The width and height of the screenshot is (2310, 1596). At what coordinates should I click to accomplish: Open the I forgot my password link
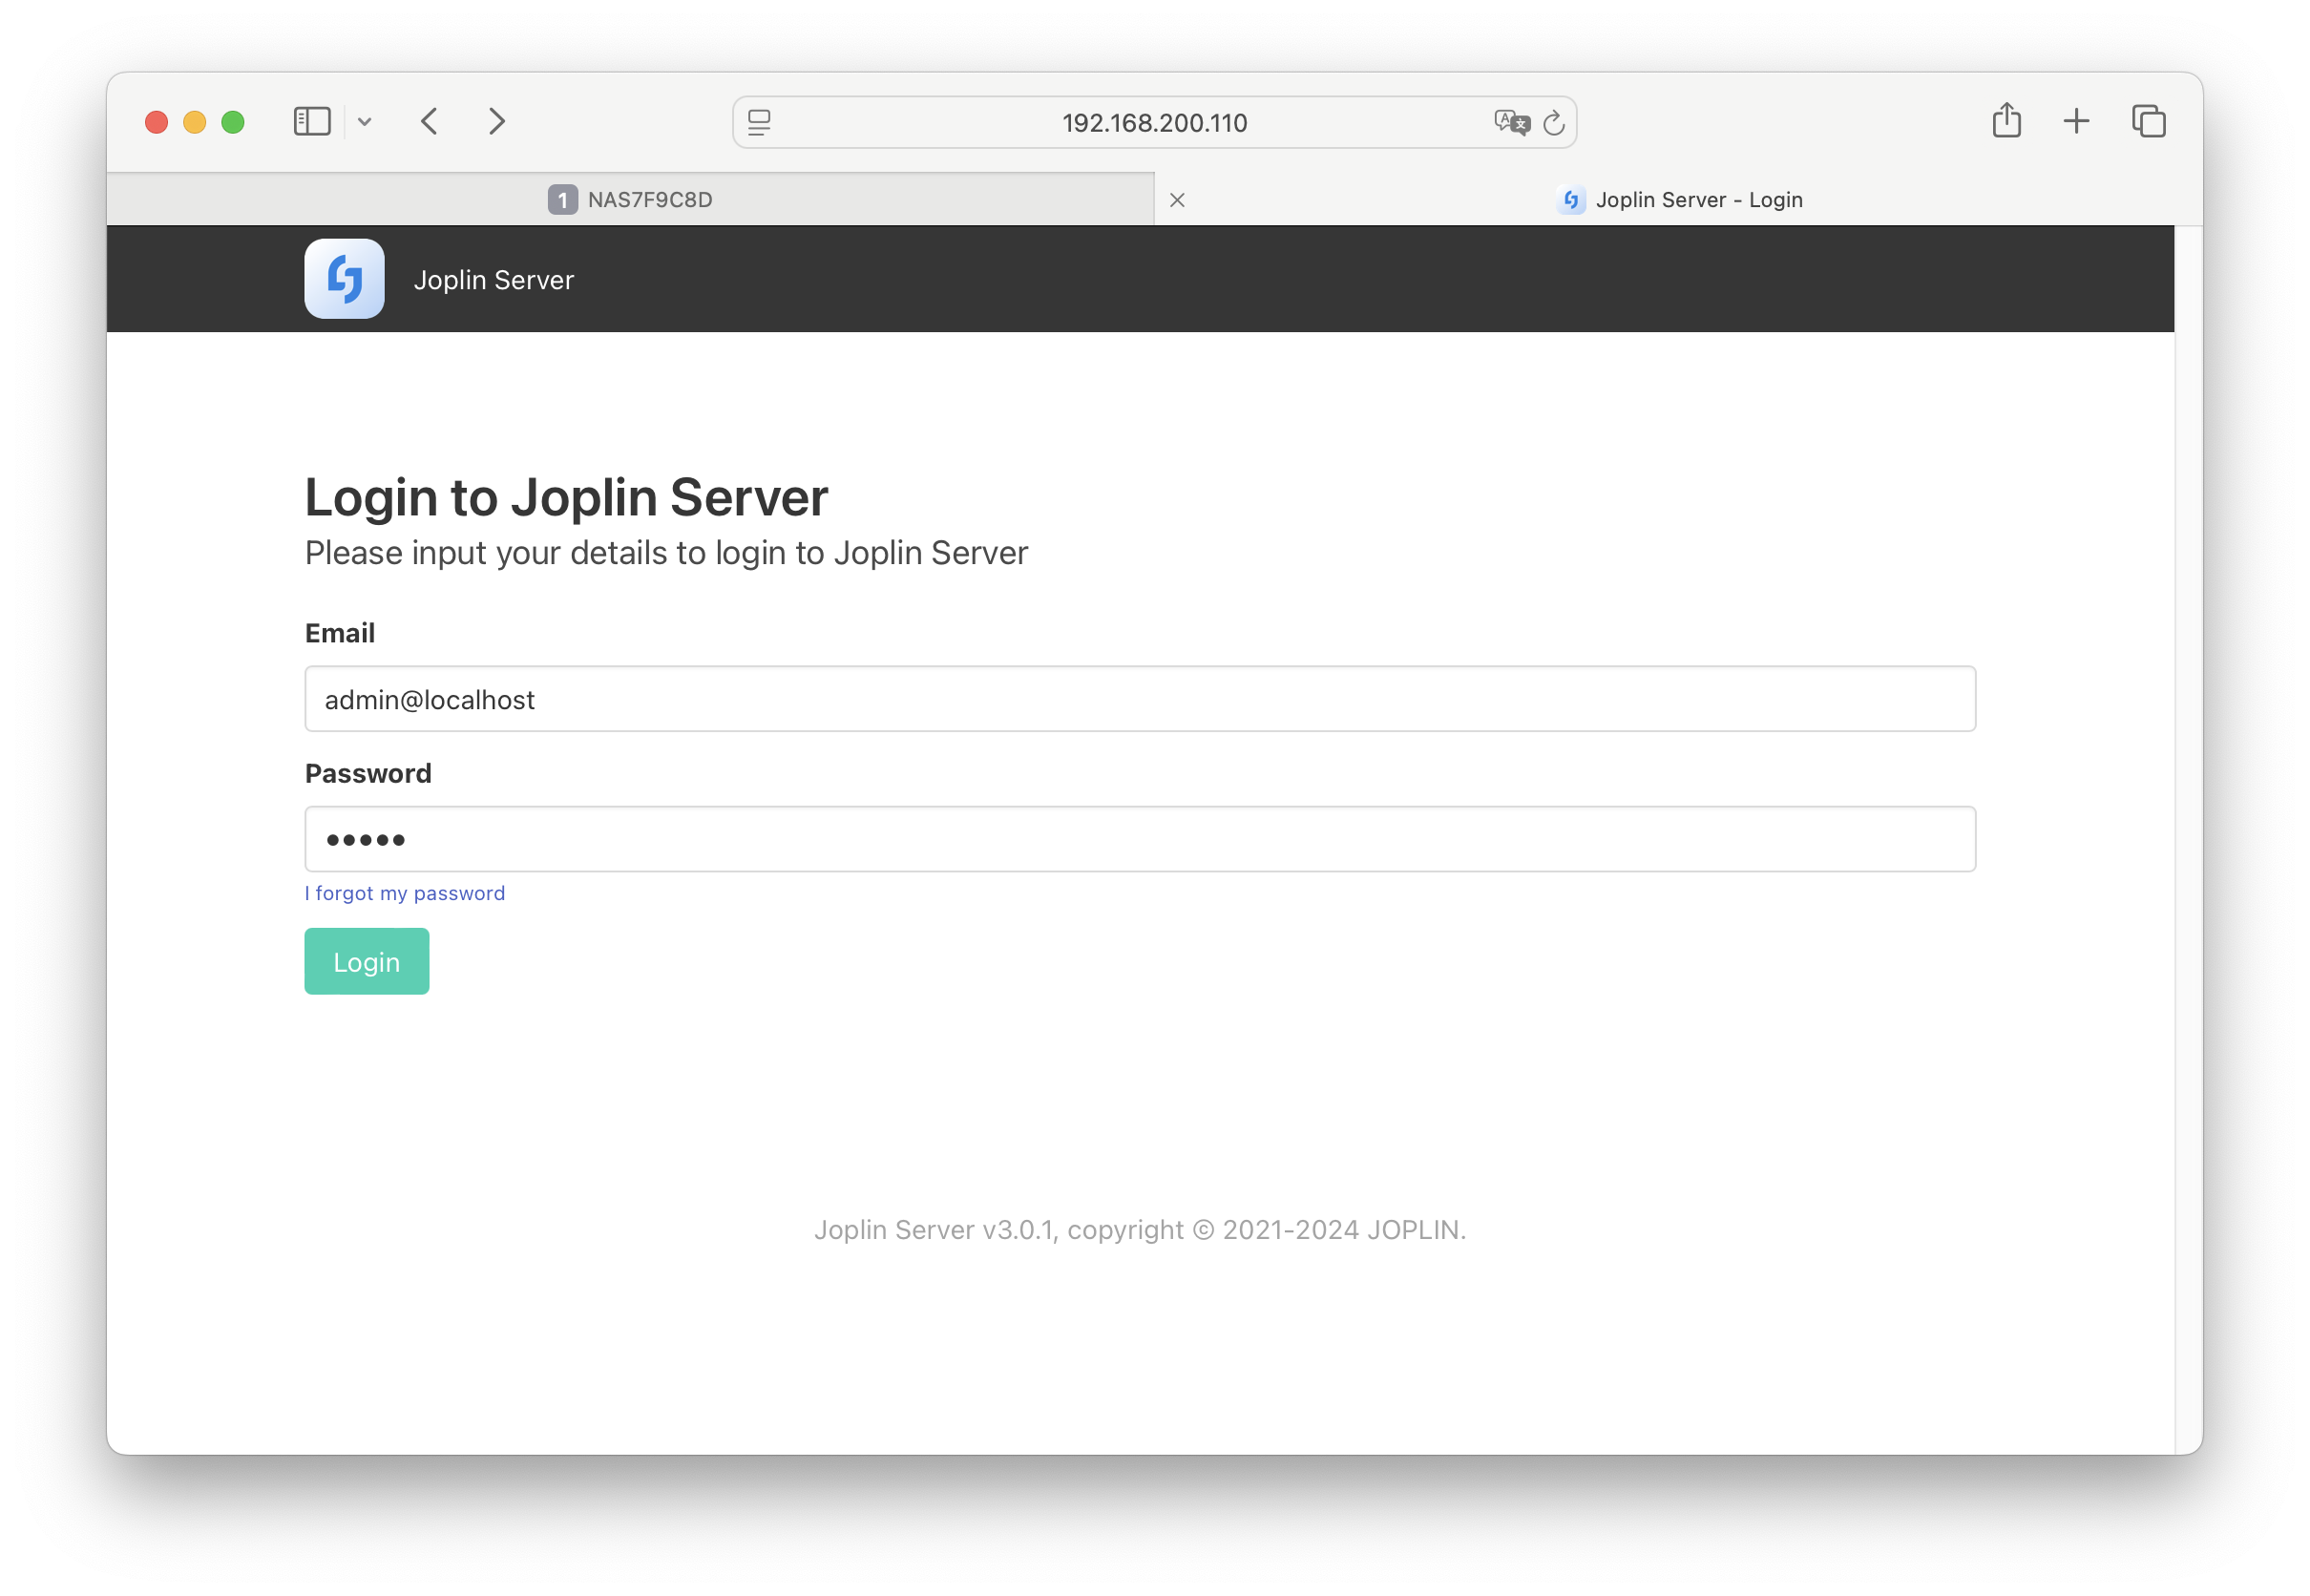point(405,893)
